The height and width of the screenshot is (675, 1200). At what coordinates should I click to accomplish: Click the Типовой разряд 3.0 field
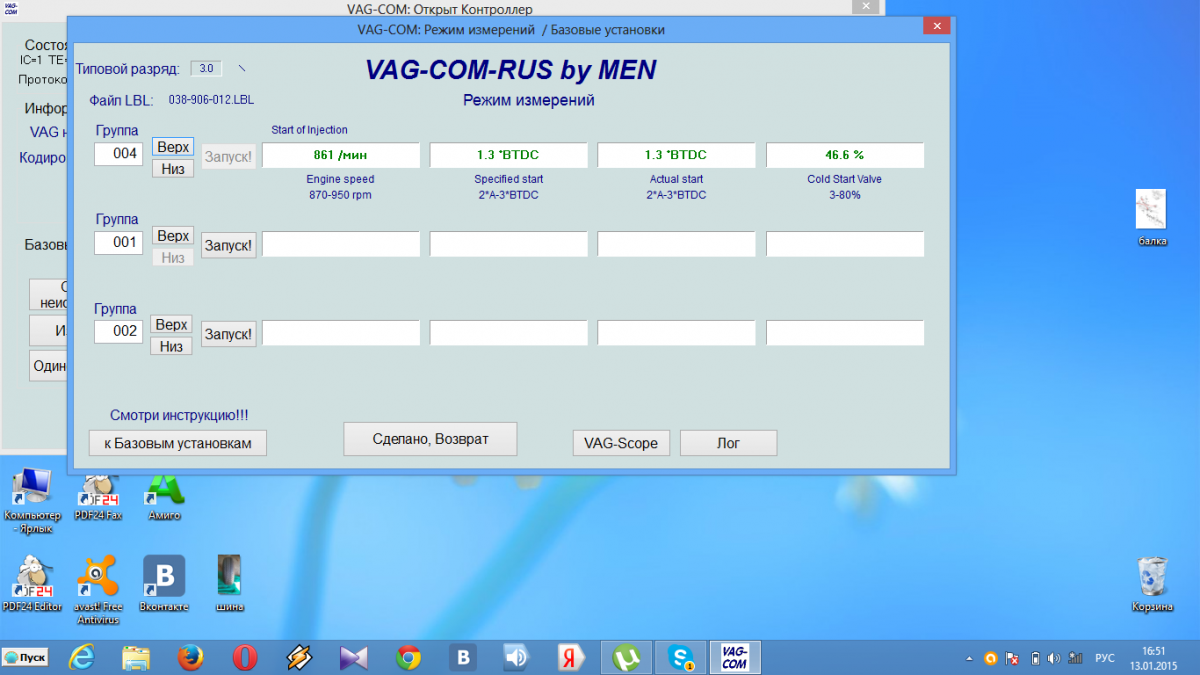click(x=206, y=69)
